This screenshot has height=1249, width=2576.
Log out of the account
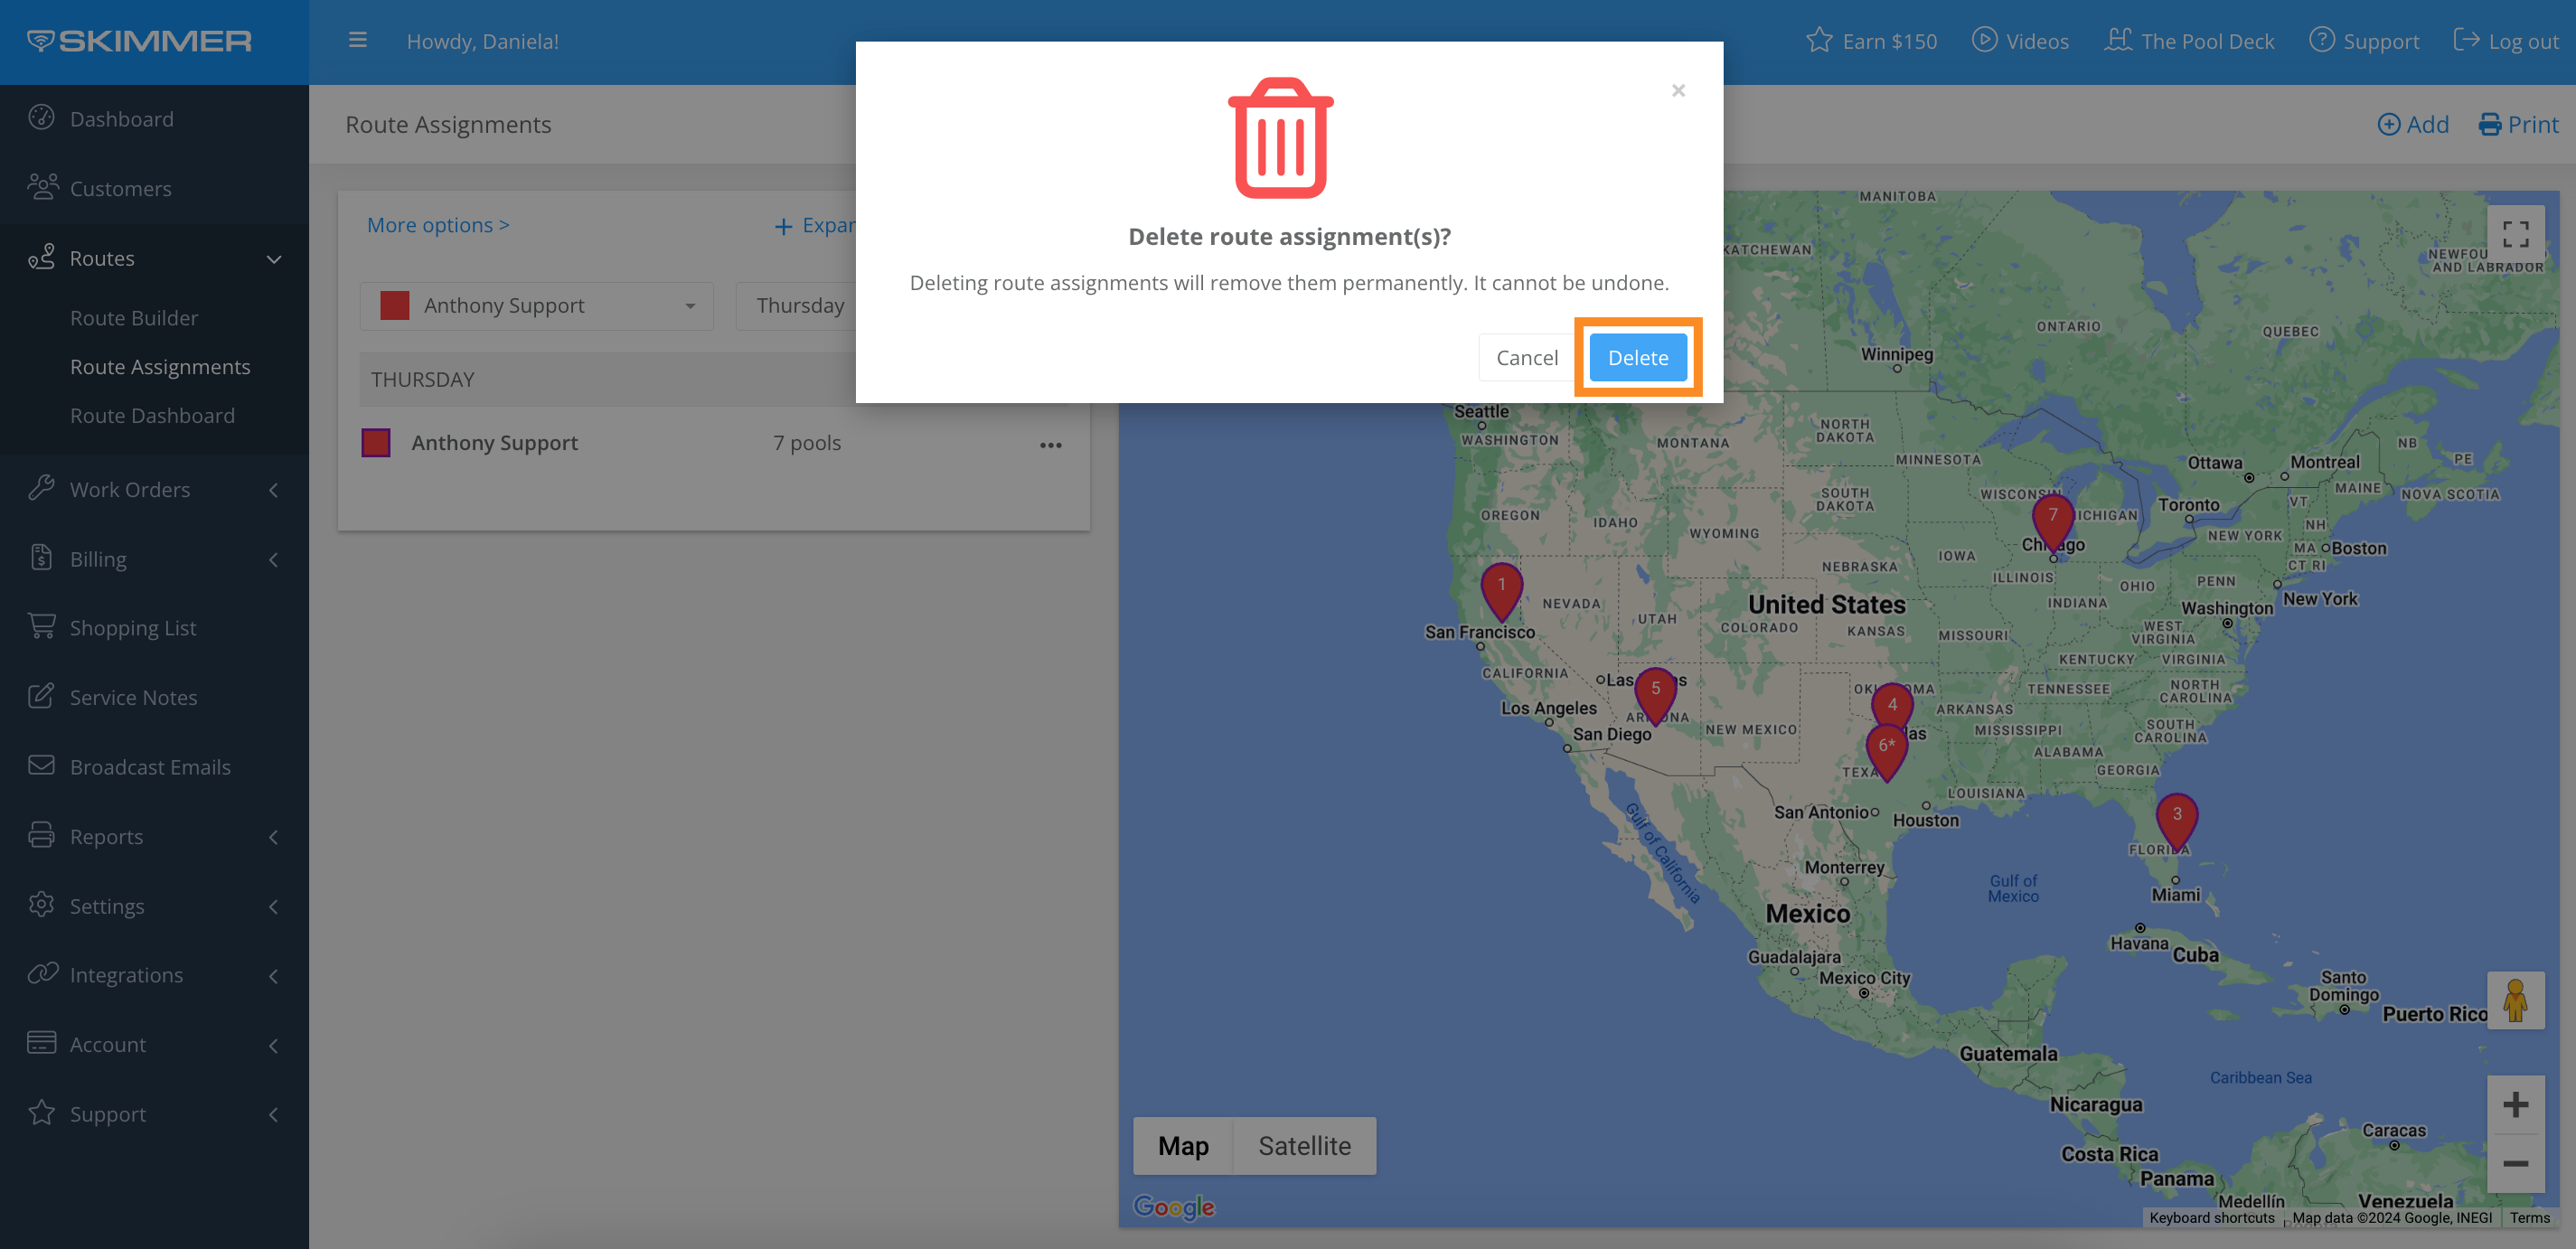(2506, 41)
